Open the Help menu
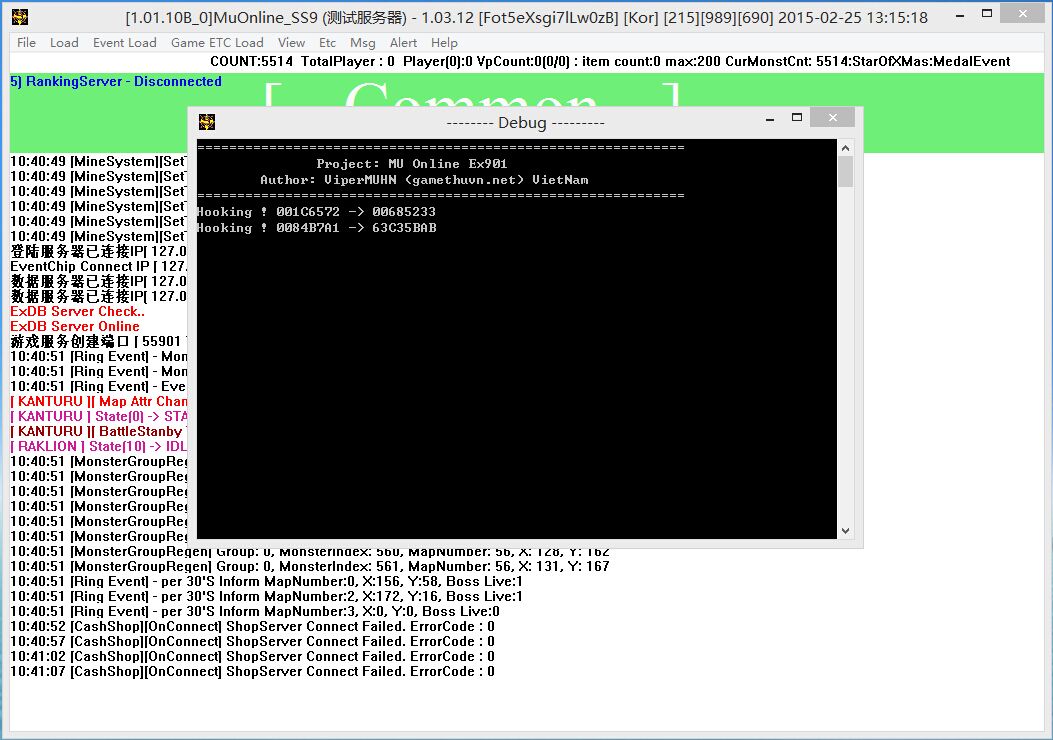This screenshot has height=740, width=1053. click(444, 42)
